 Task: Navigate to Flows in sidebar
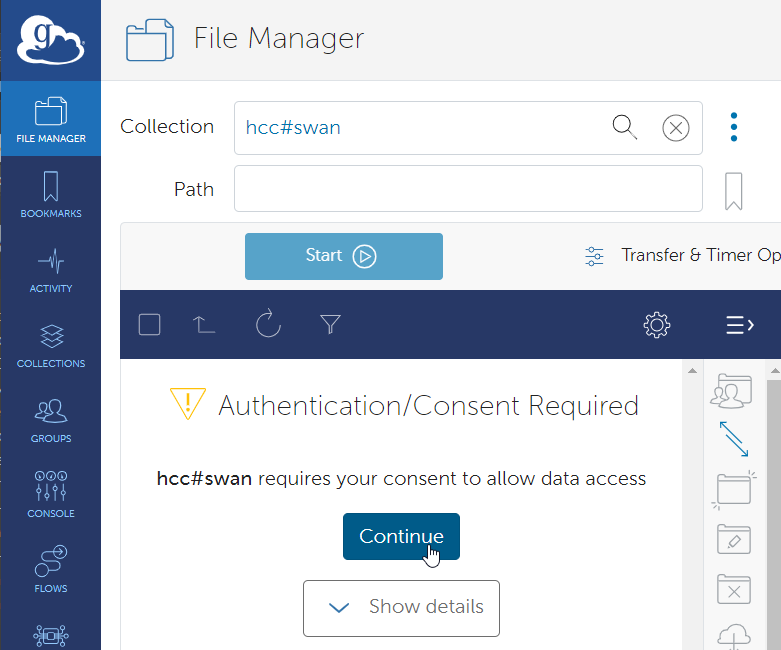coord(50,568)
